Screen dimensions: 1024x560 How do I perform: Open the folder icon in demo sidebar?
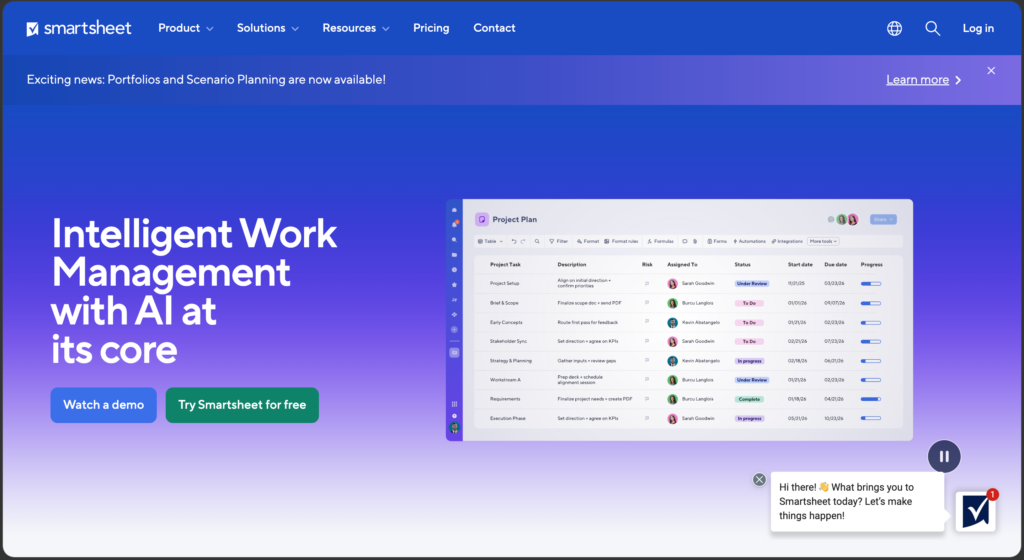(x=455, y=255)
